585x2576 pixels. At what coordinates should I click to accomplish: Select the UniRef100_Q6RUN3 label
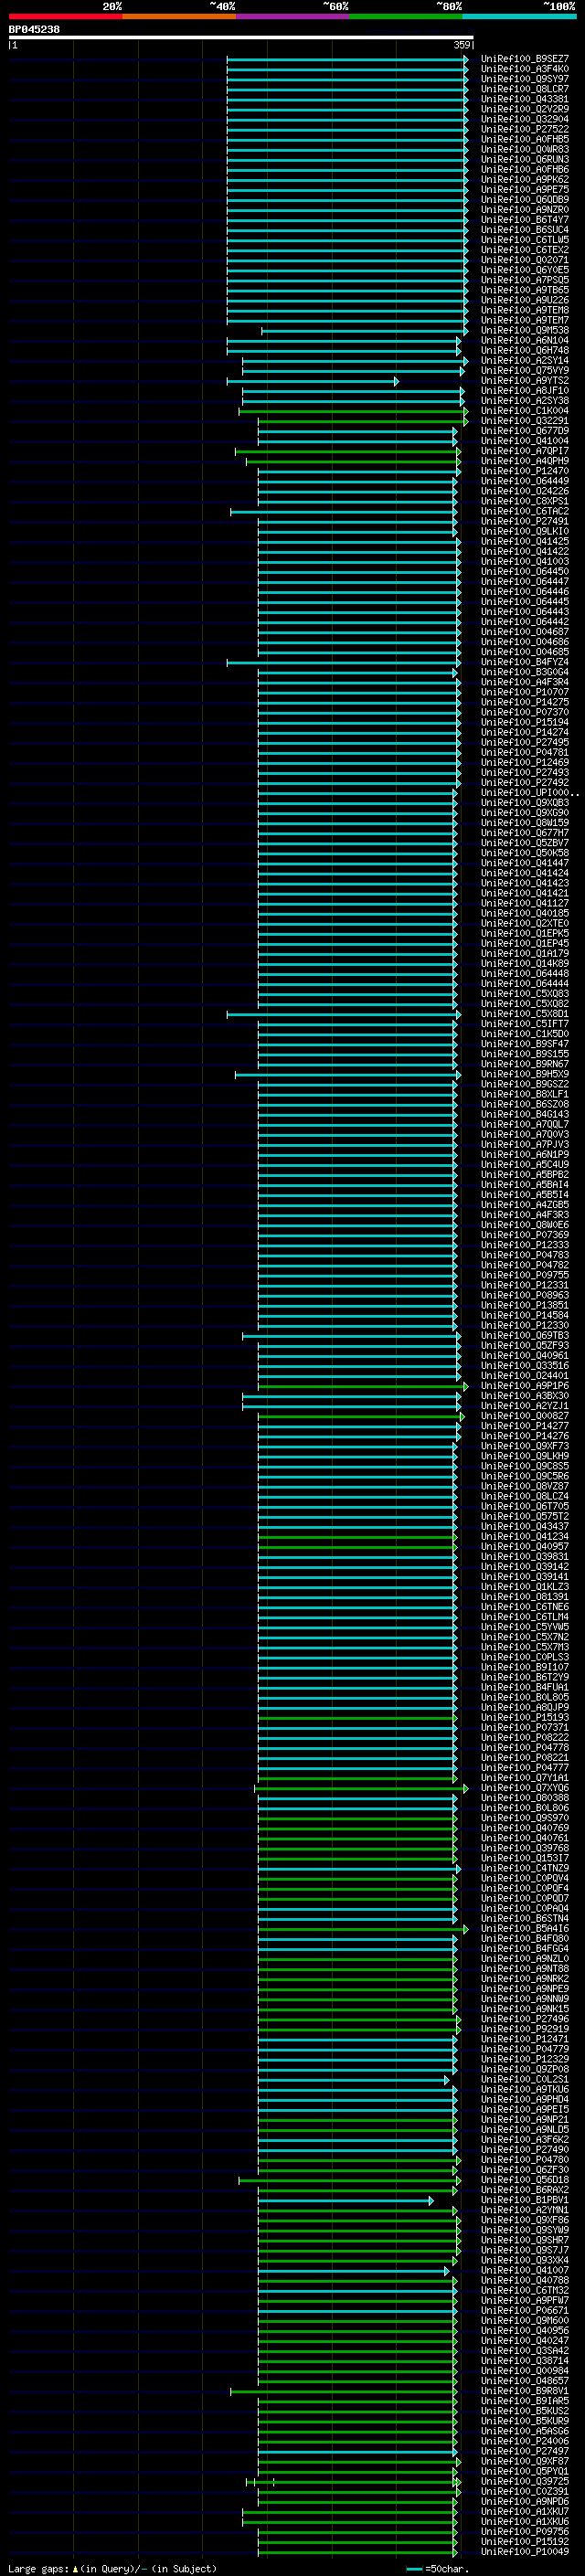[x=524, y=160]
